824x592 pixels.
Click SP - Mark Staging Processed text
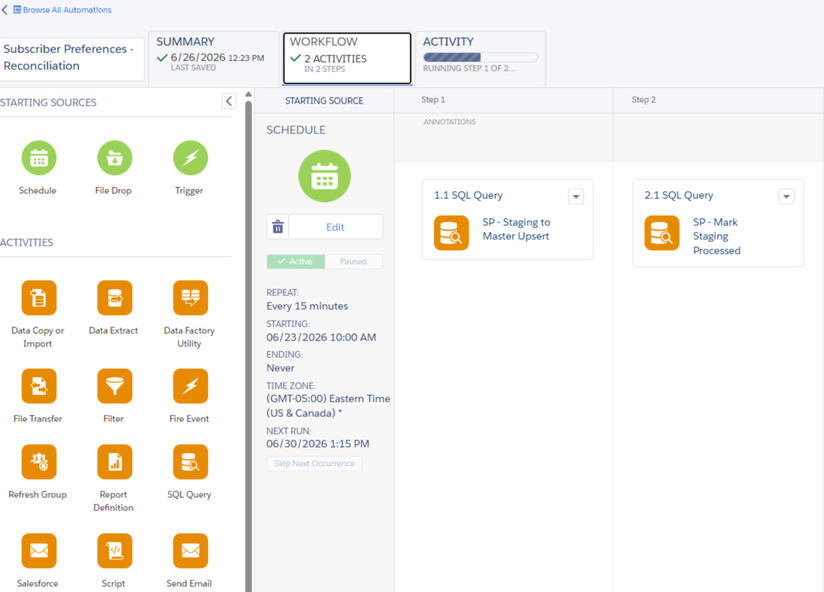pos(717,236)
